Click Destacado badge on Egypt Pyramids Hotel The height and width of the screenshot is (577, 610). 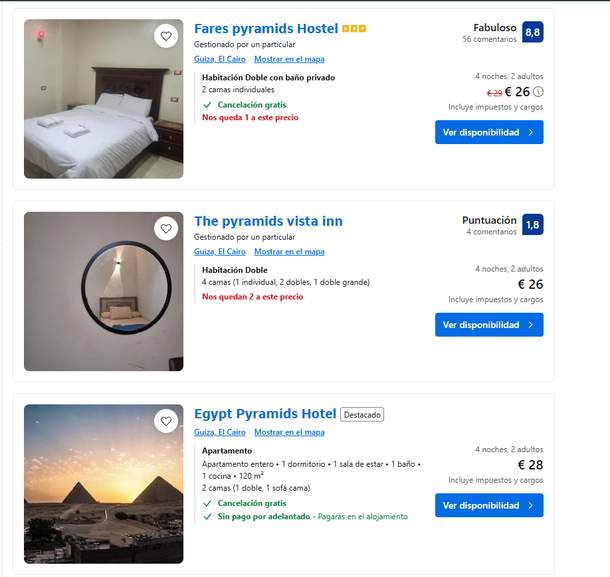362,415
